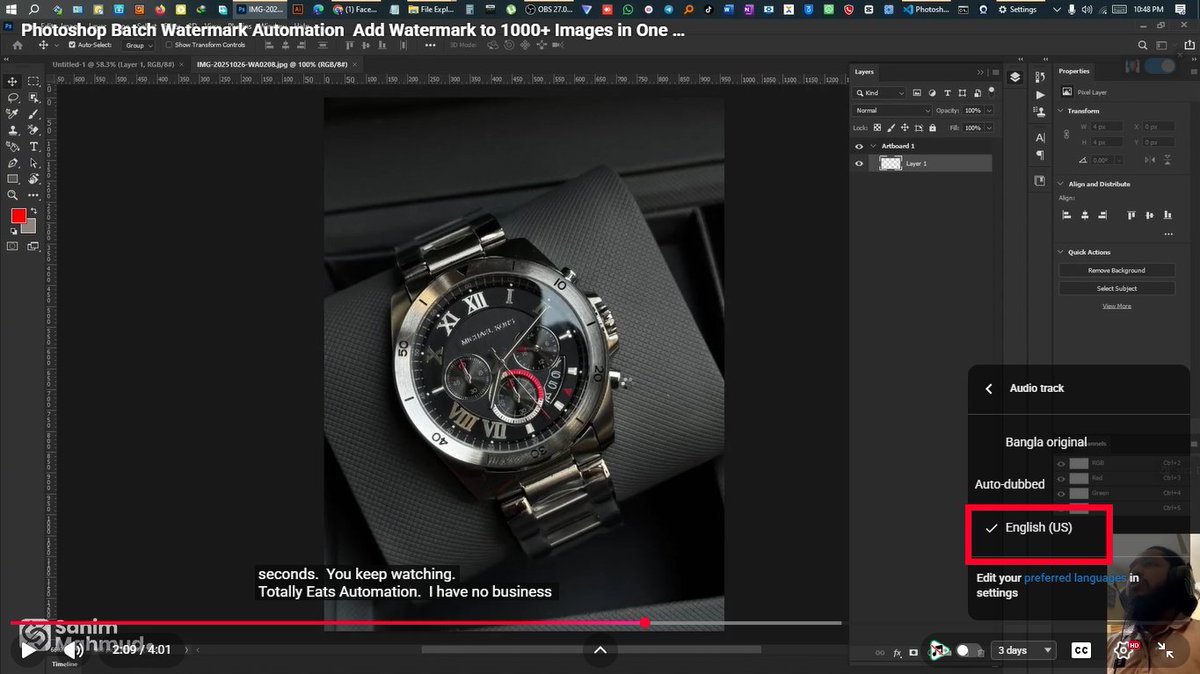Enable Show Transform Controls checkbox
The image size is (1200, 674).
point(169,45)
